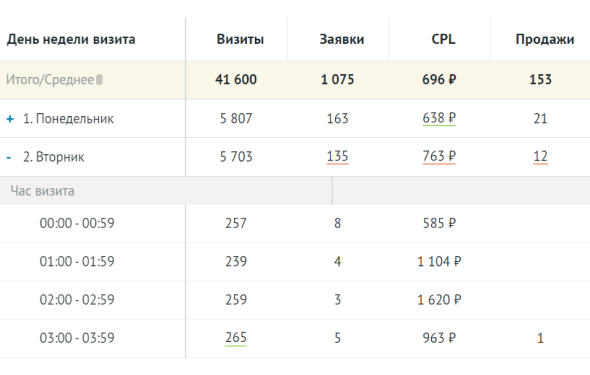Screen dimensions: 590x375
Task: Click the total visits value 41 600
Action: [x=236, y=80]
